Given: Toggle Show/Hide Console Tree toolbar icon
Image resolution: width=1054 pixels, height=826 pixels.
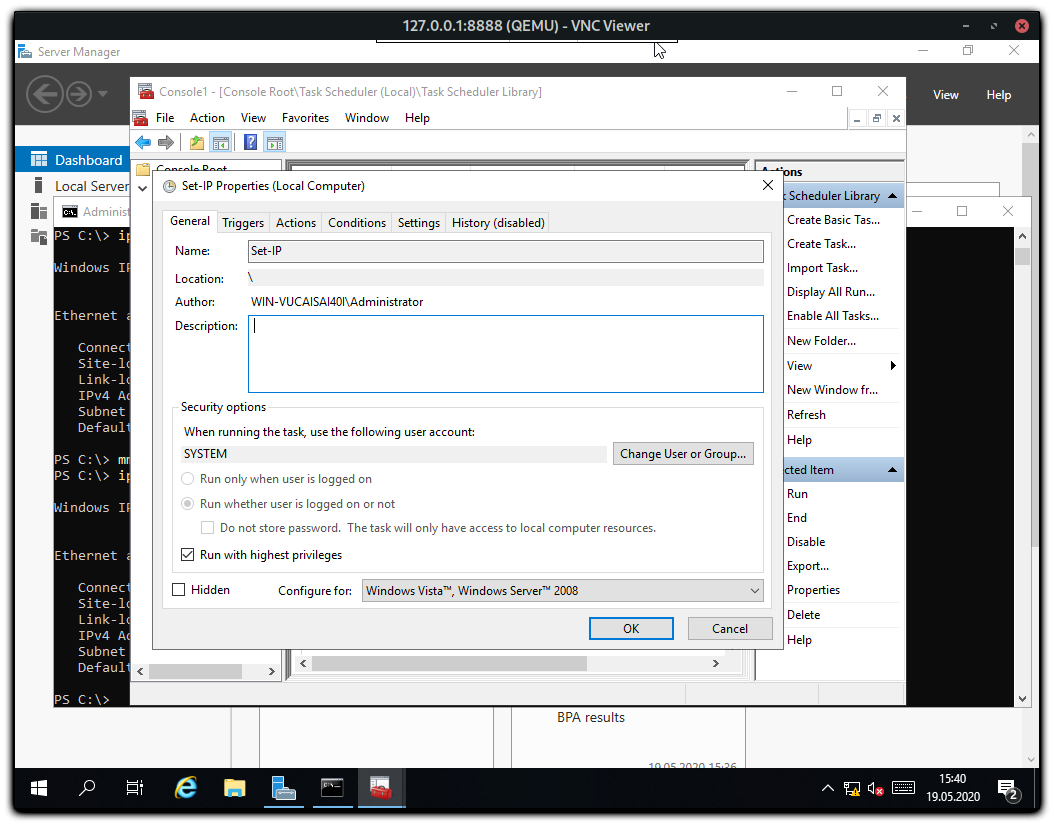Looking at the screenshot, I should click(221, 143).
